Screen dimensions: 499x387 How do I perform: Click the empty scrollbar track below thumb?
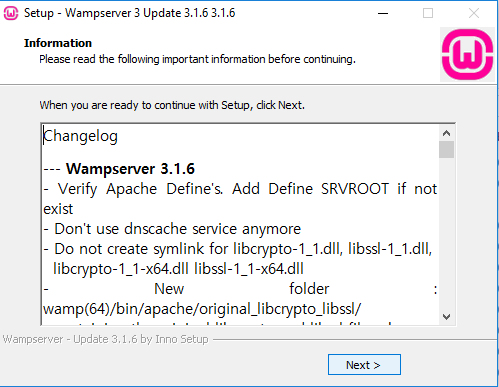coord(446,233)
